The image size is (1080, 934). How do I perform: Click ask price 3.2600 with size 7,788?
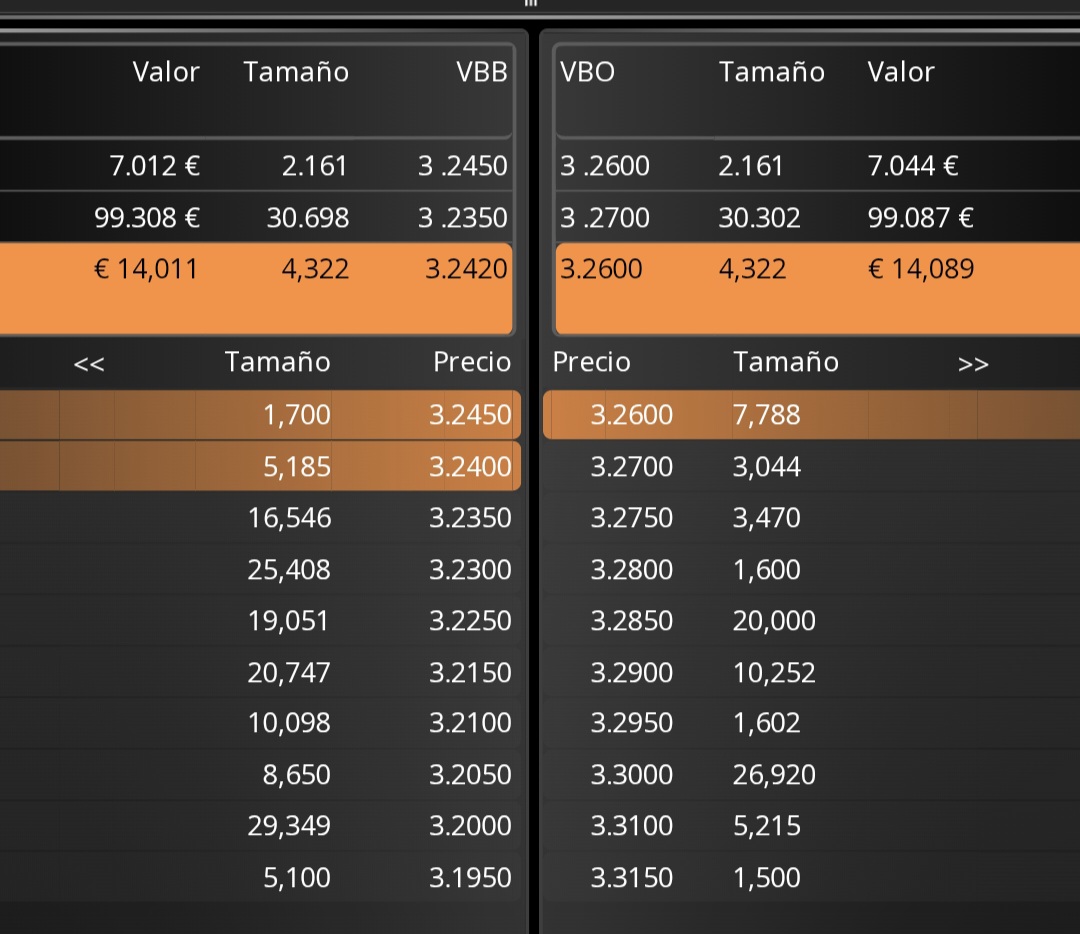point(631,415)
